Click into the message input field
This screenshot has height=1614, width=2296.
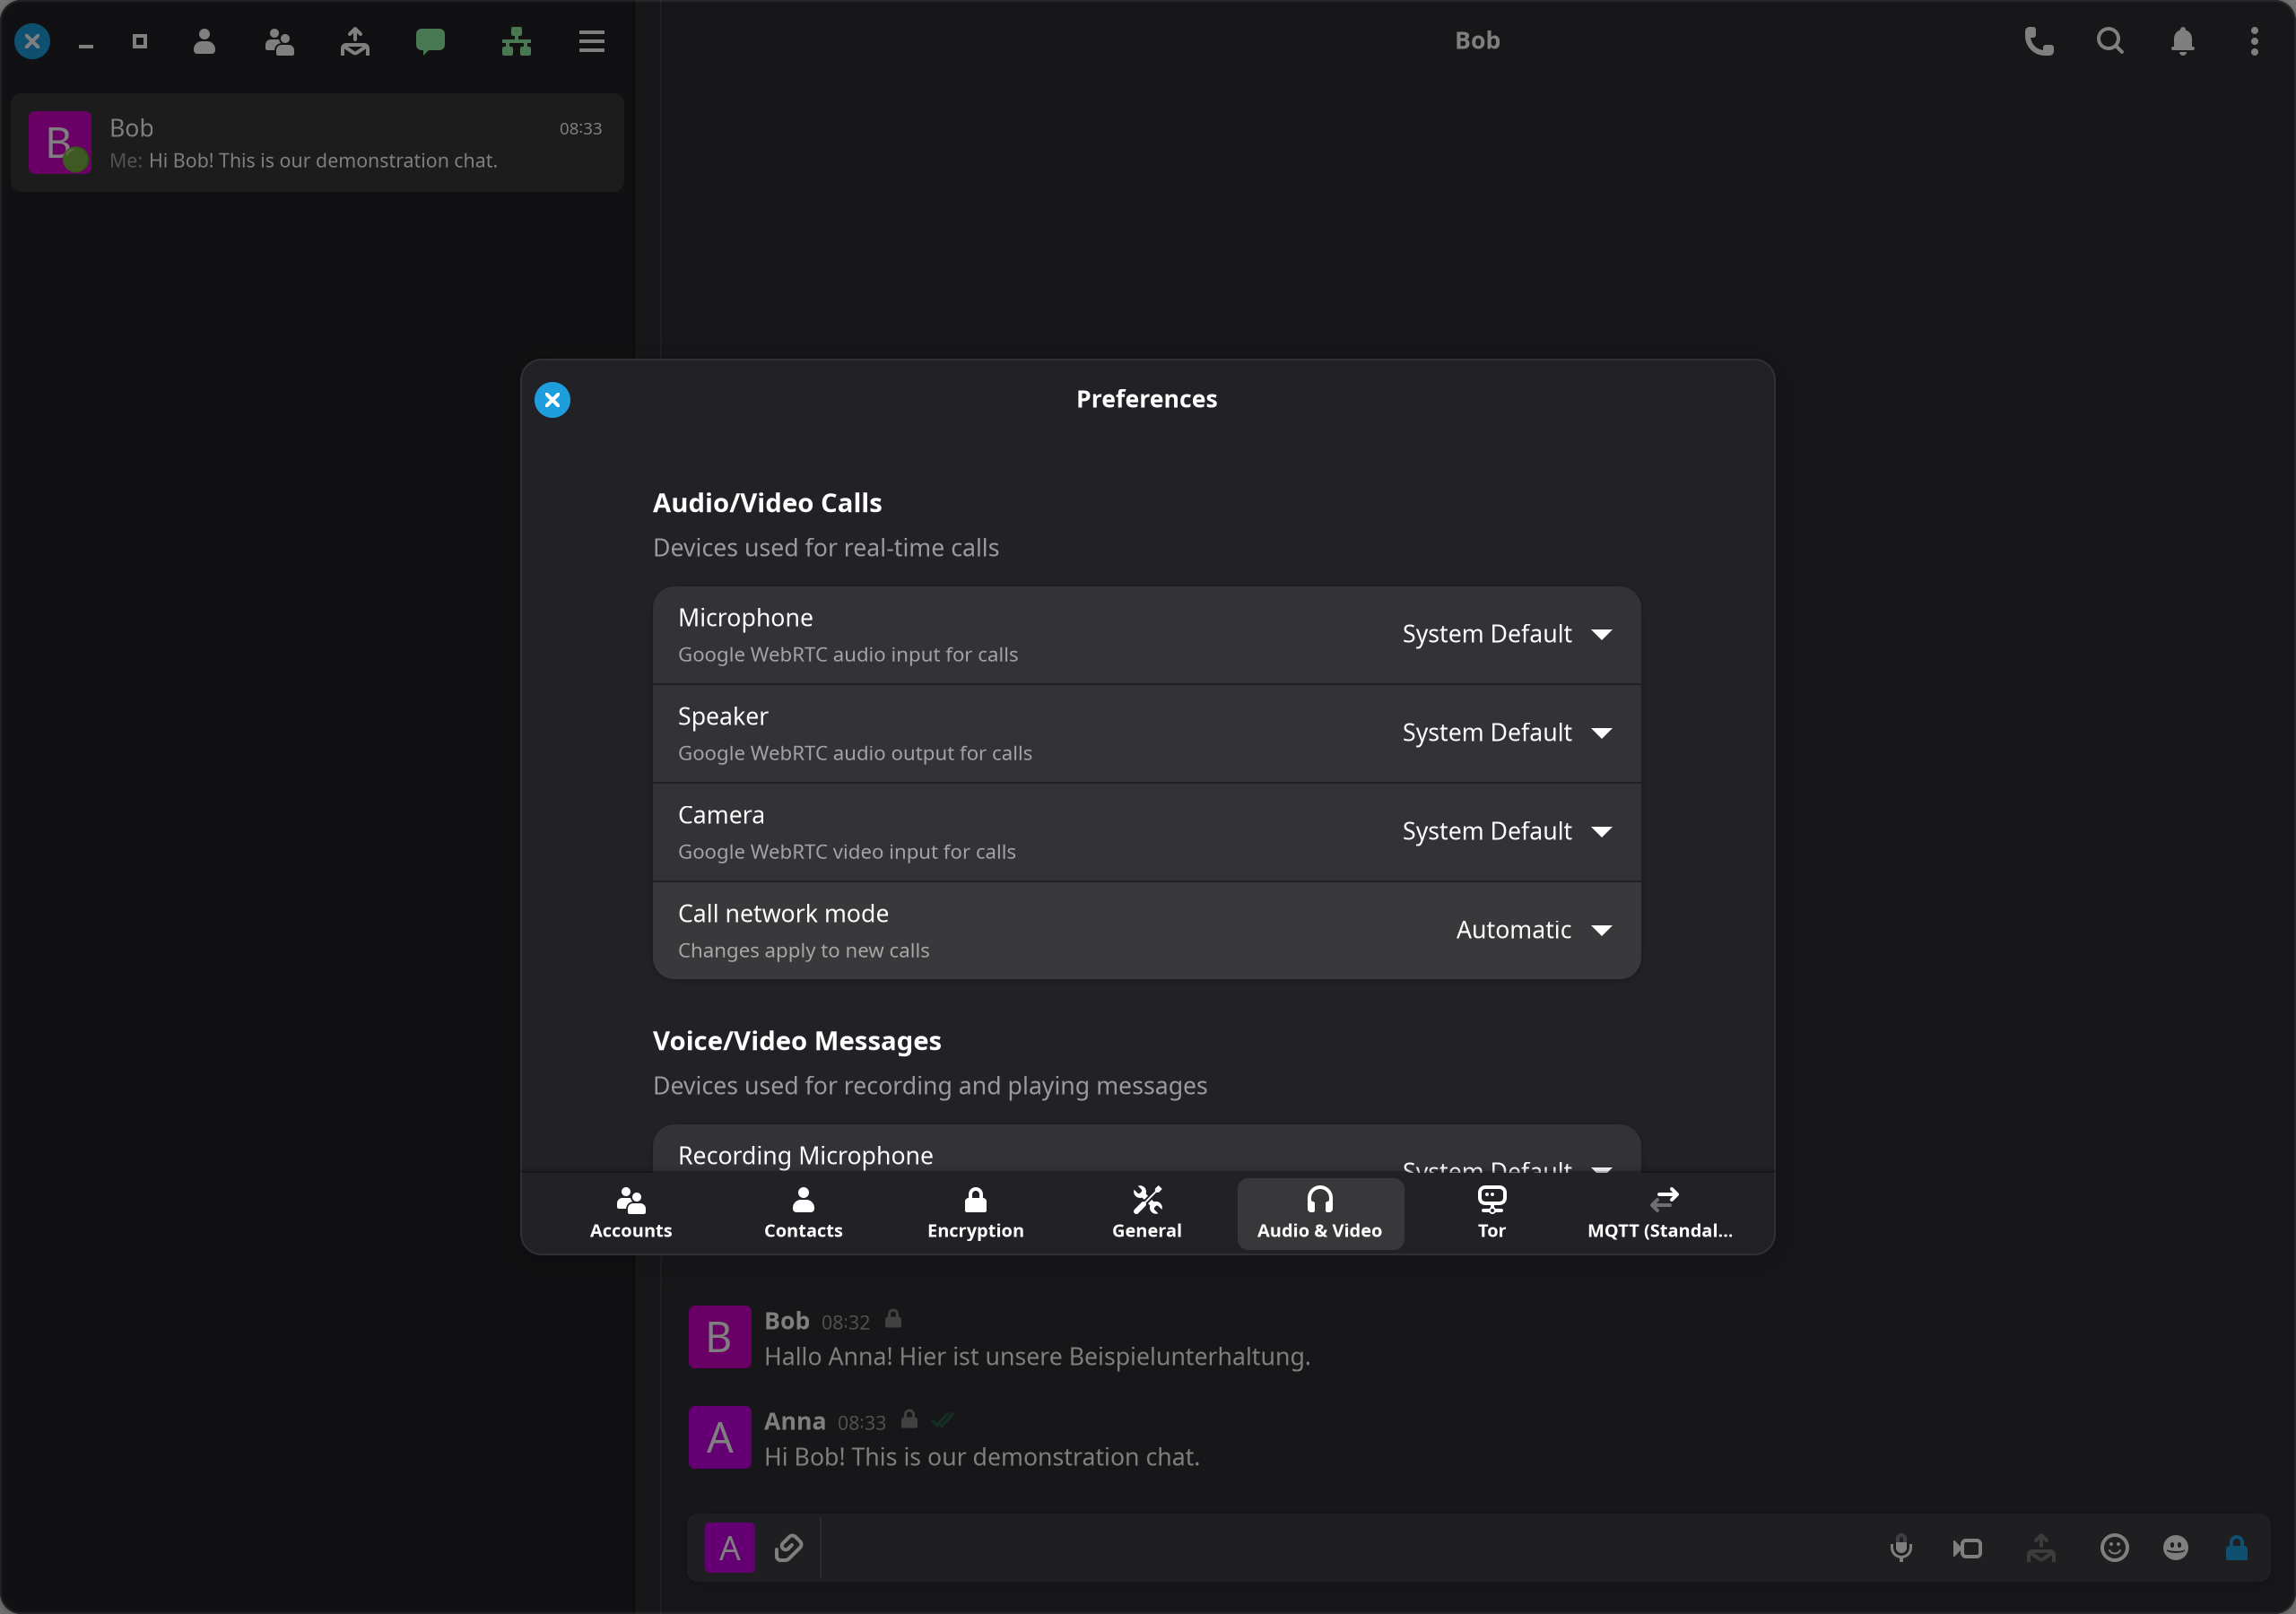pos(1345,1548)
